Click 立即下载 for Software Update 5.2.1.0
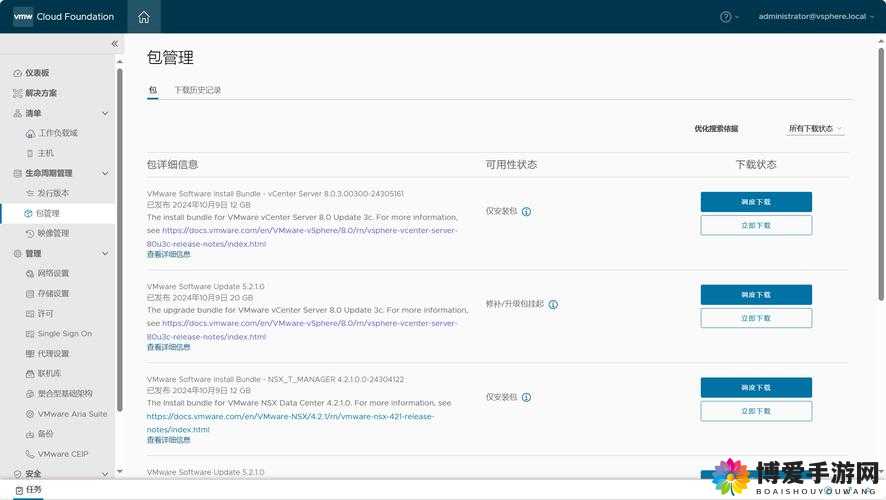This screenshot has height=500, width=886. tap(756, 318)
